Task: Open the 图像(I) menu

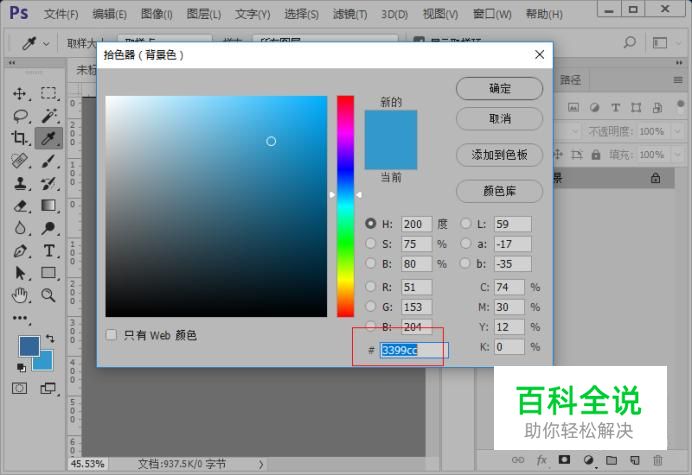Action: pyautogui.click(x=156, y=14)
